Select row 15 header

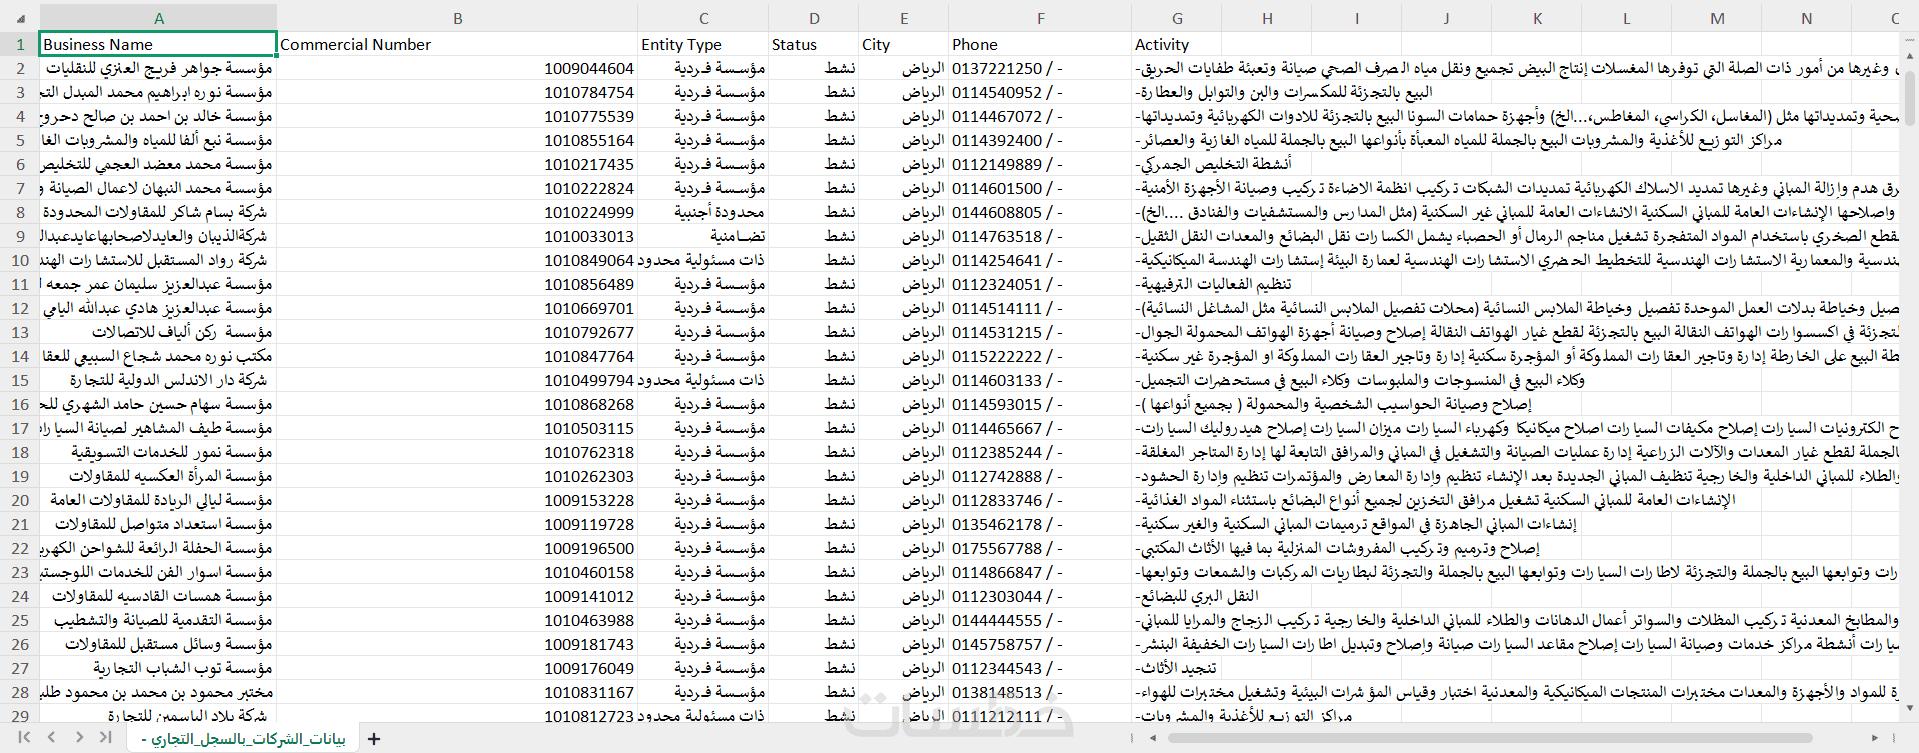pyautogui.click(x=20, y=380)
